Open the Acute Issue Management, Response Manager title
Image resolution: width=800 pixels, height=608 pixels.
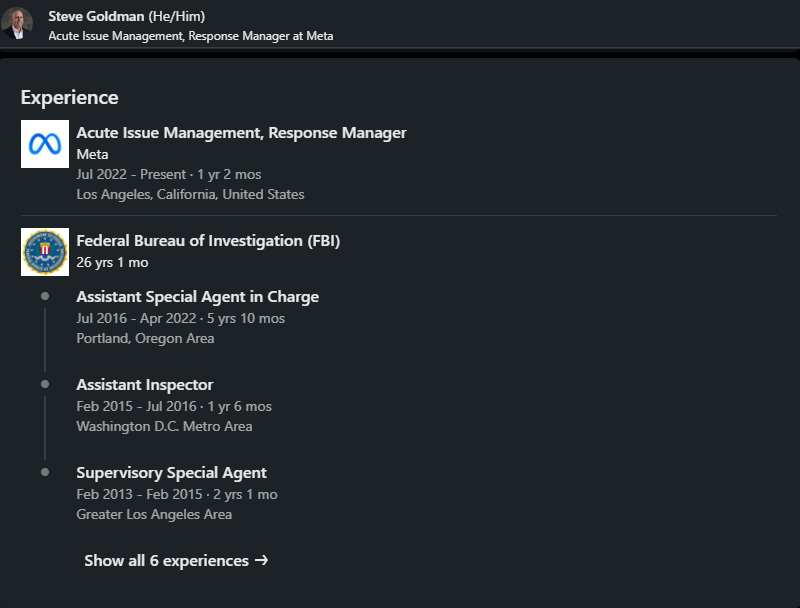(x=241, y=133)
